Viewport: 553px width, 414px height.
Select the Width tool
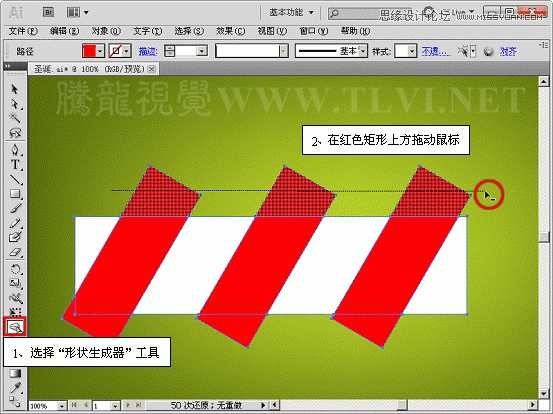pyautogui.click(x=15, y=298)
